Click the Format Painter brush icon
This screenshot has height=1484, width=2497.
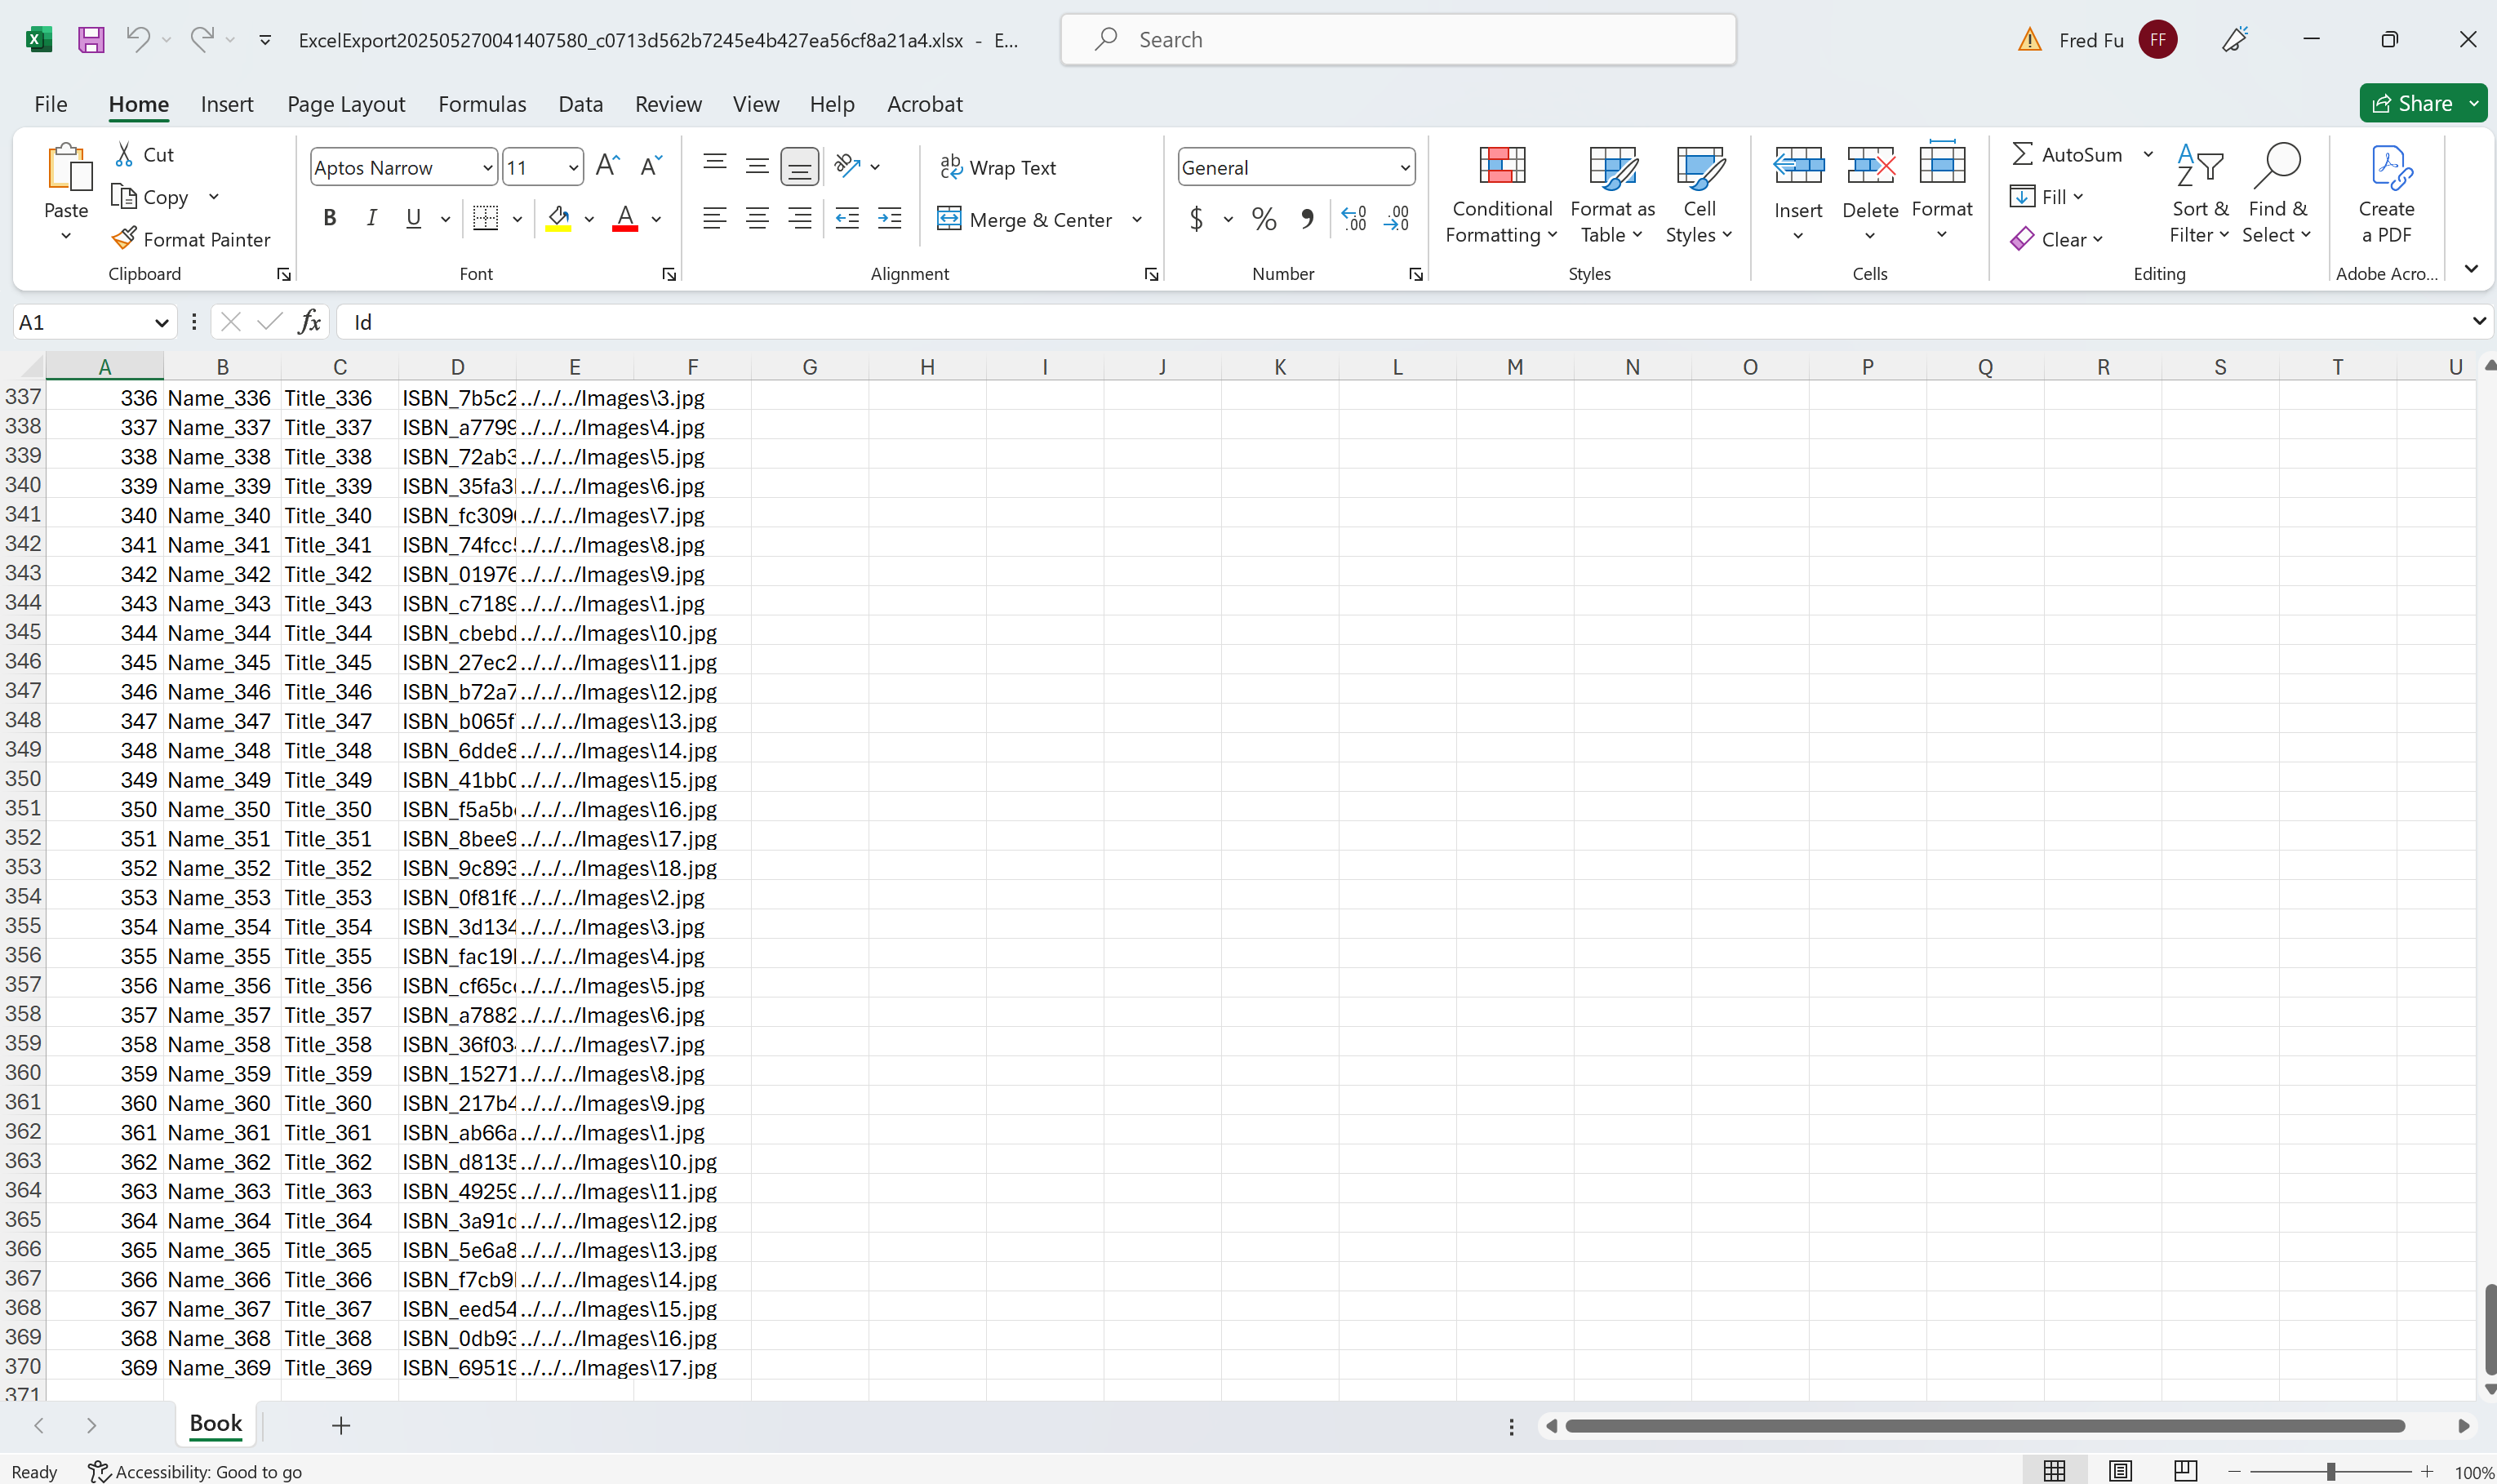(x=124, y=238)
